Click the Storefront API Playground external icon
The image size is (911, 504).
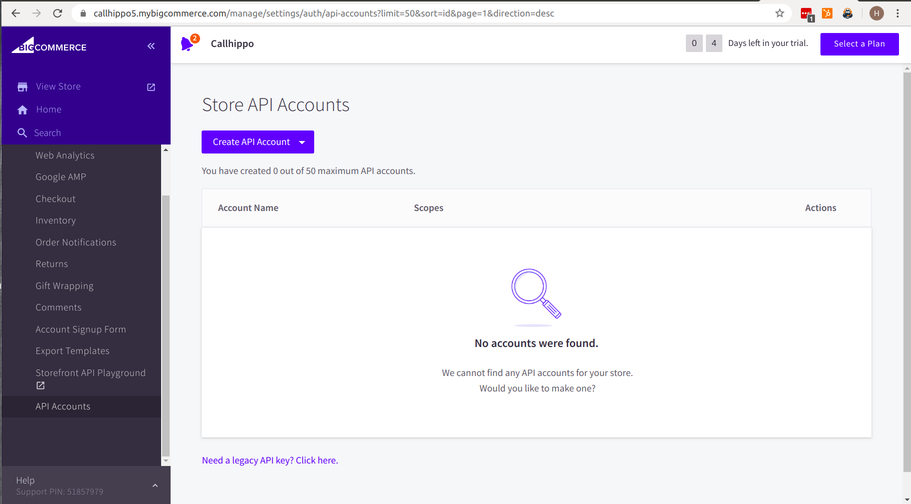(40, 385)
